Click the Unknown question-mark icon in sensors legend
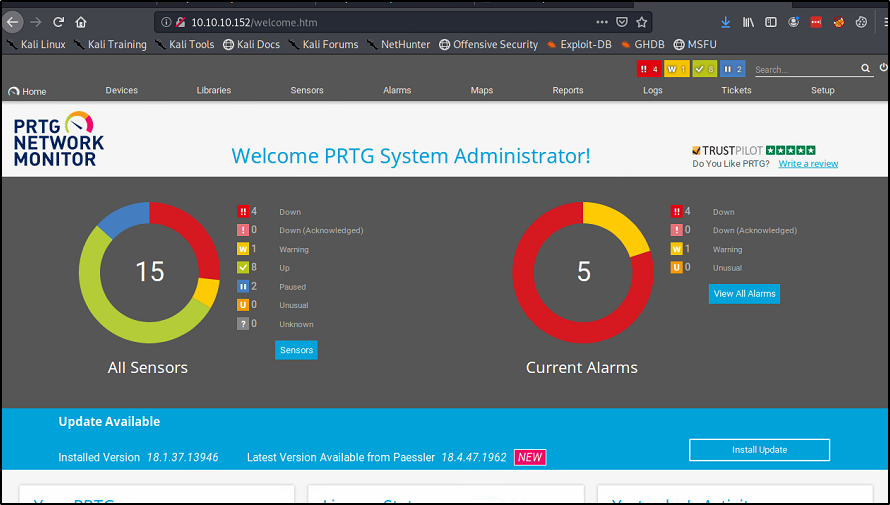 pyautogui.click(x=243, y=323)
